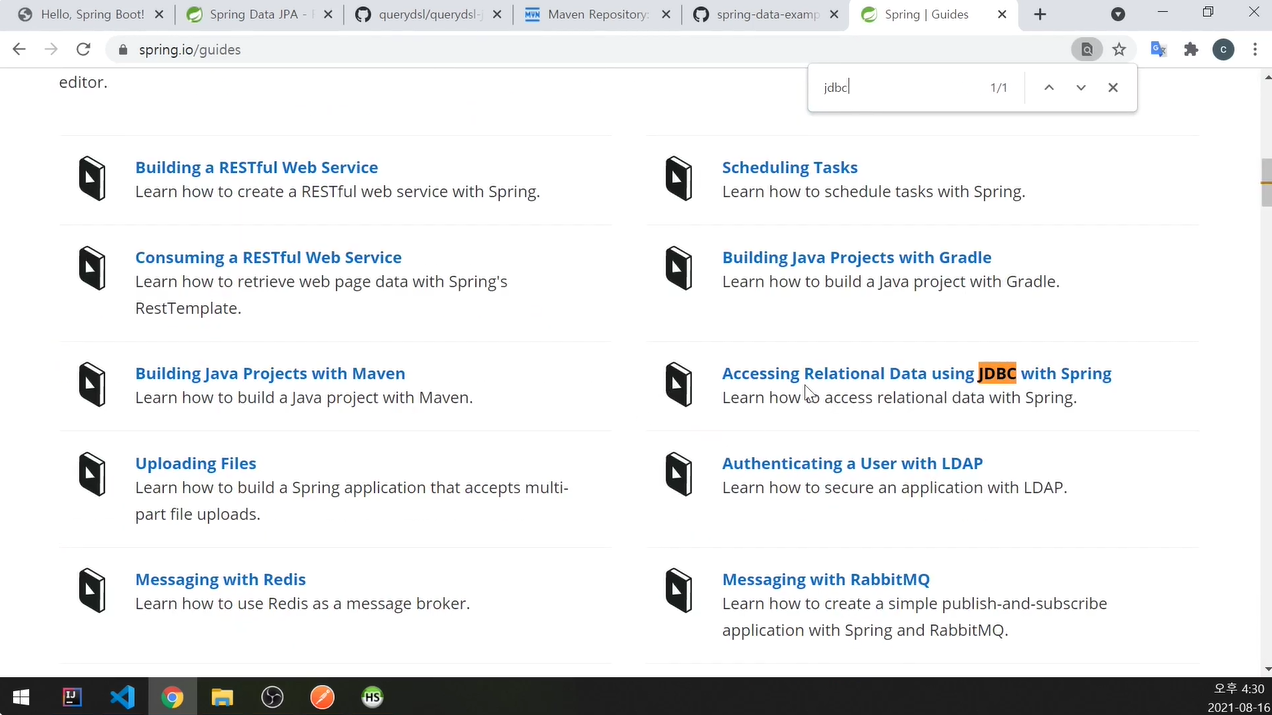Open the Building Java Projects with Maven guide
Screen dimensions: 1272x715
(270, 373)
